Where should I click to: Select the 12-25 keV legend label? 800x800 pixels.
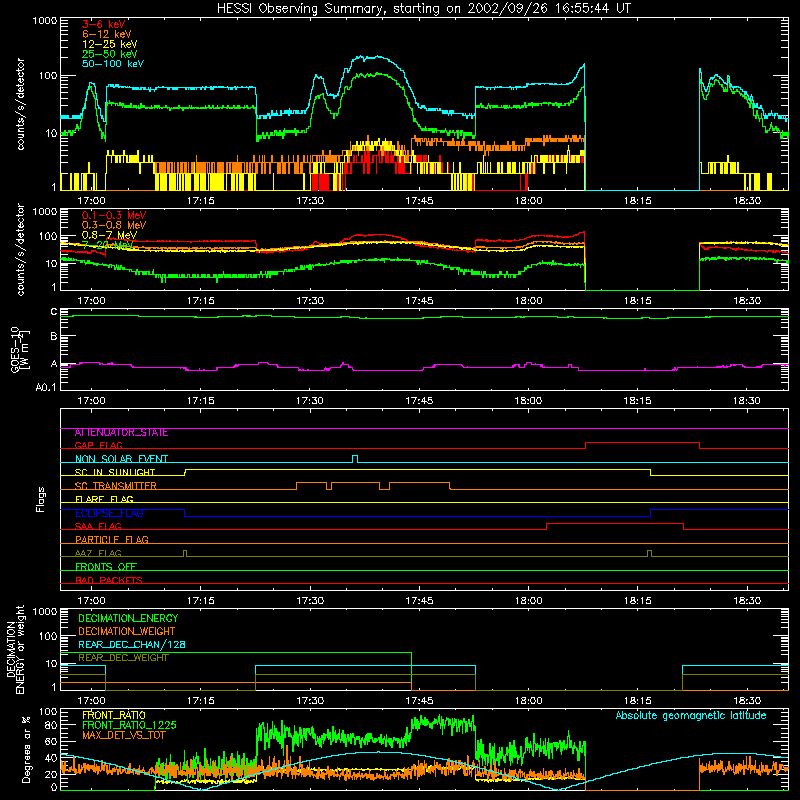click(110, 44)
